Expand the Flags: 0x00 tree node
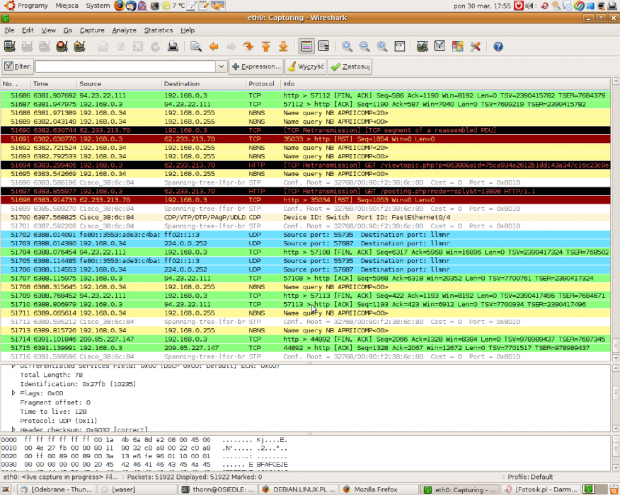 tap(13, 393)
